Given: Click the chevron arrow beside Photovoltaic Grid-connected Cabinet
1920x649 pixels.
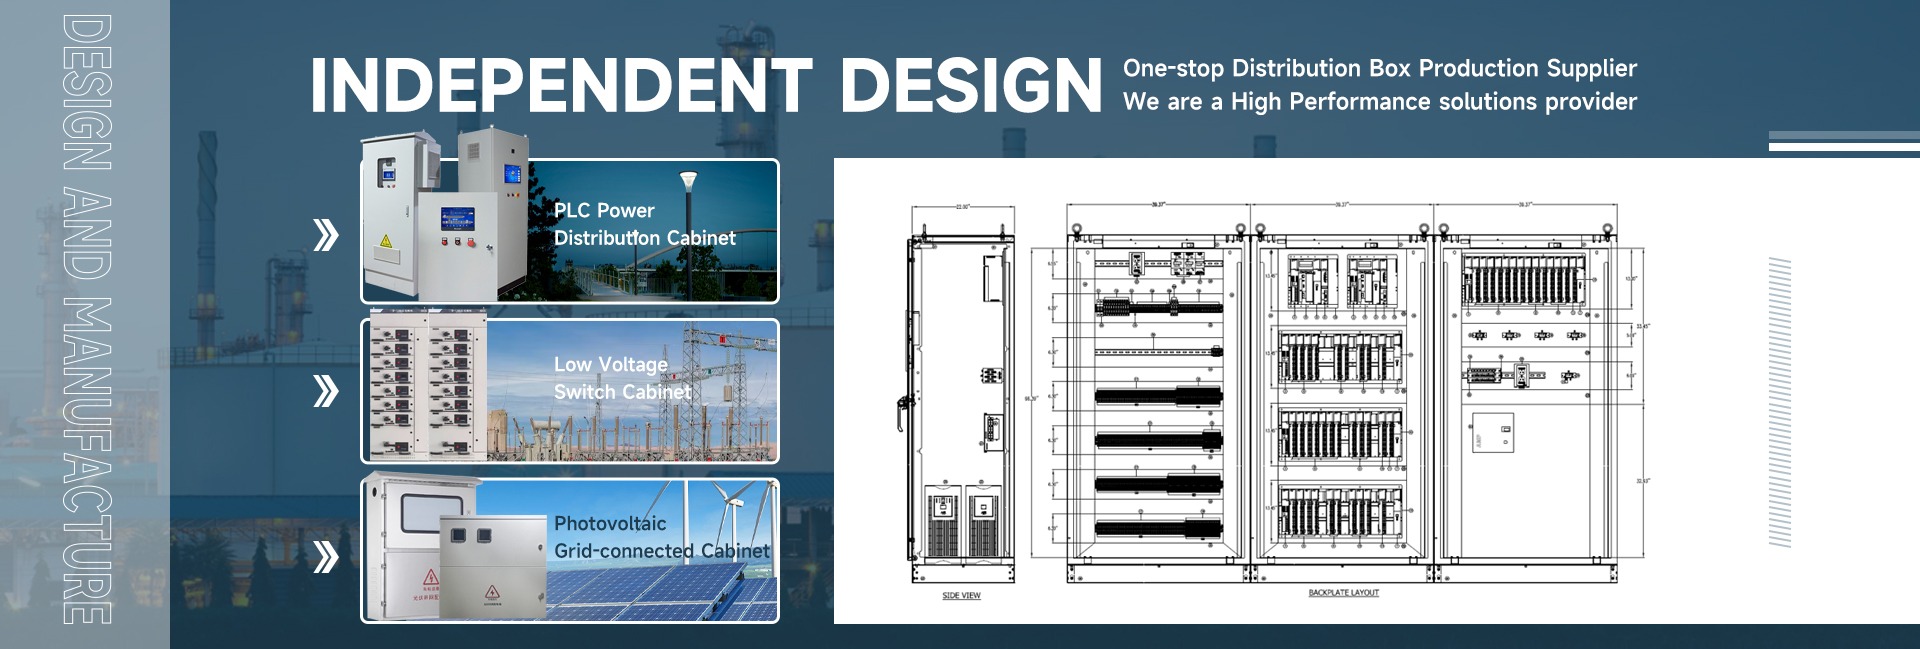Looking at the screenshot, I should pyautogui.click(x=326, y=557).
